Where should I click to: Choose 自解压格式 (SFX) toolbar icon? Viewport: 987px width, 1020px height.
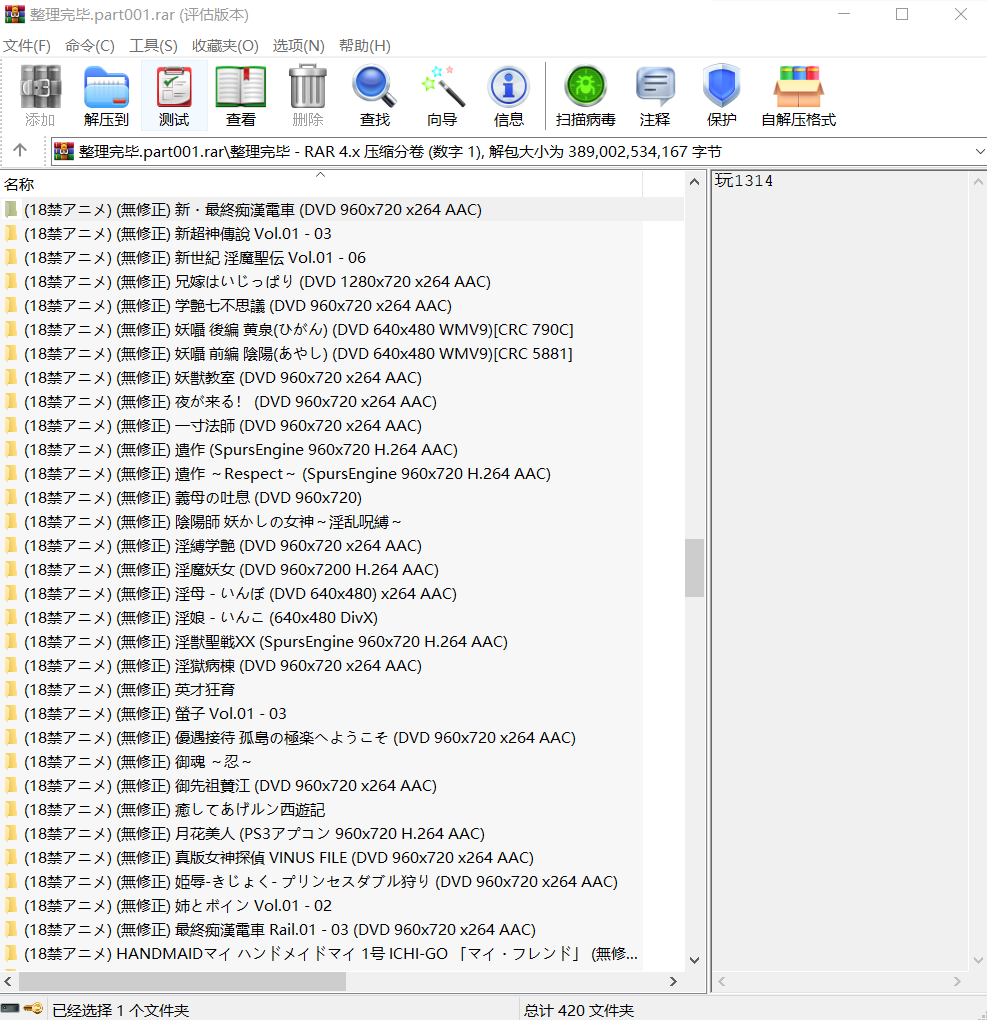coord(798,96)
